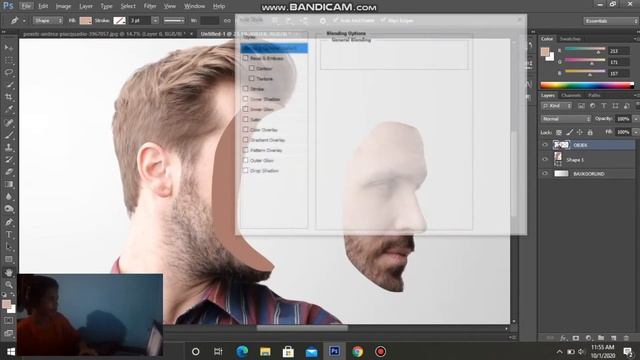
Task: Open the File menu
Action: [x=26, y=6]
